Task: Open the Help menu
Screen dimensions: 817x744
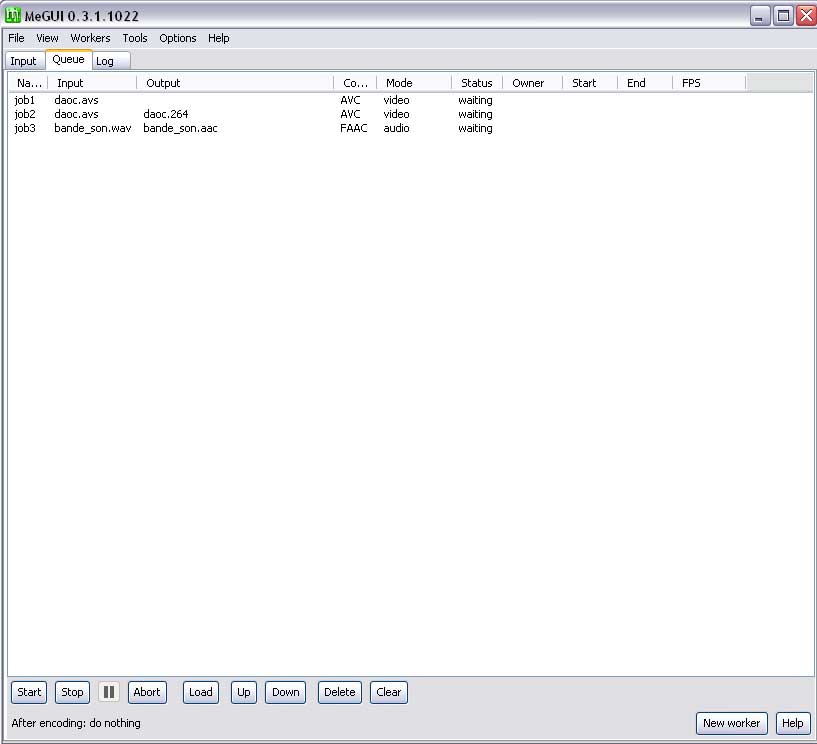Action: click(218, 38)
